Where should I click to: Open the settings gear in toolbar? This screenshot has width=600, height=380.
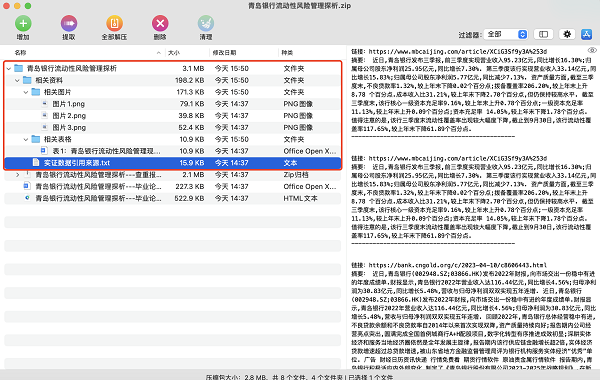(x=567, y=34)
